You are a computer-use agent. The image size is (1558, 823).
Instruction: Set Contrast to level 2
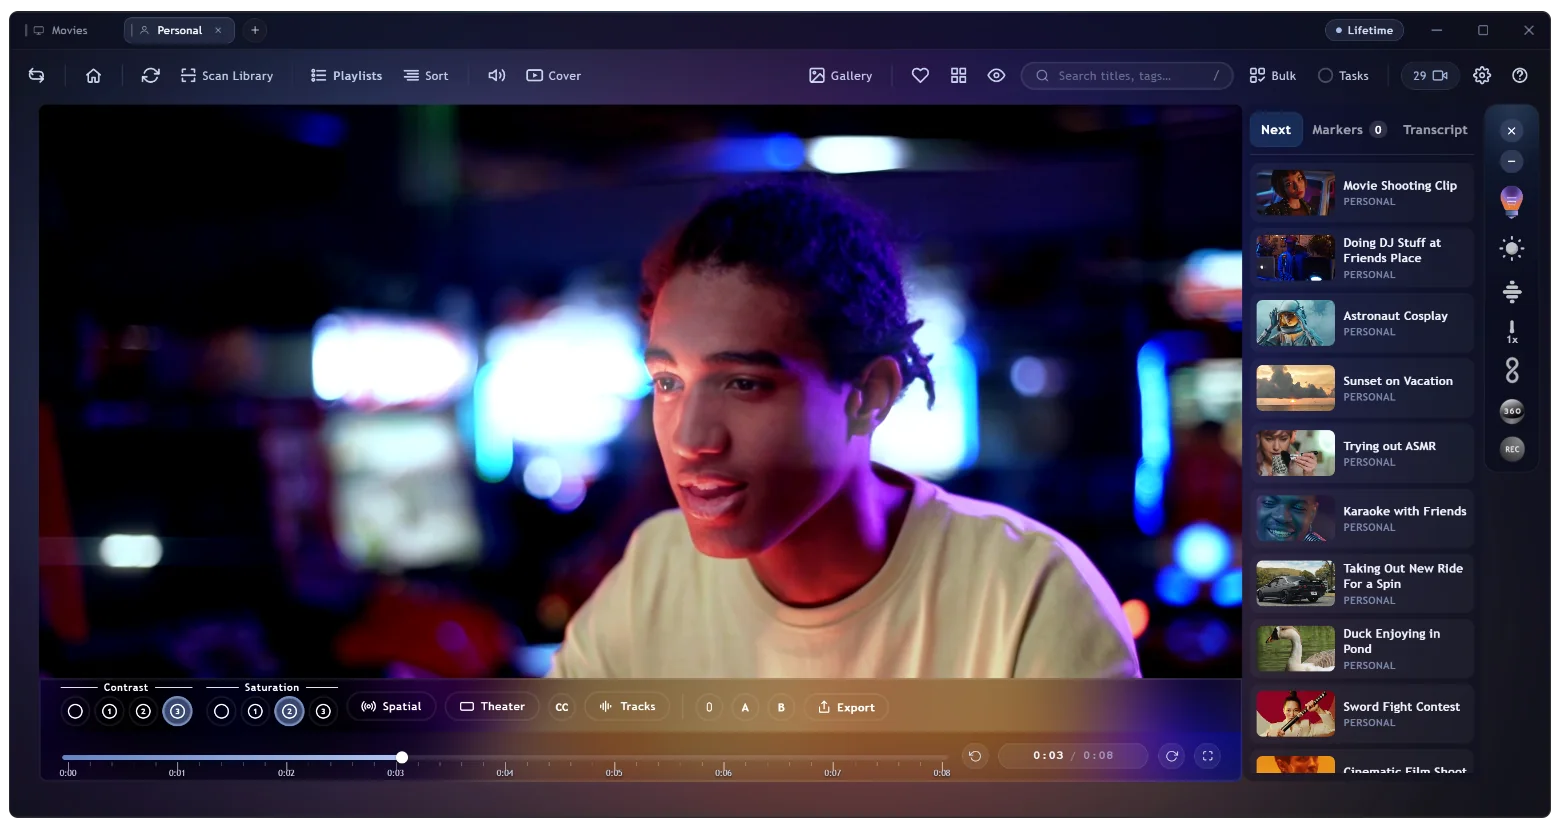pos(143,711)
